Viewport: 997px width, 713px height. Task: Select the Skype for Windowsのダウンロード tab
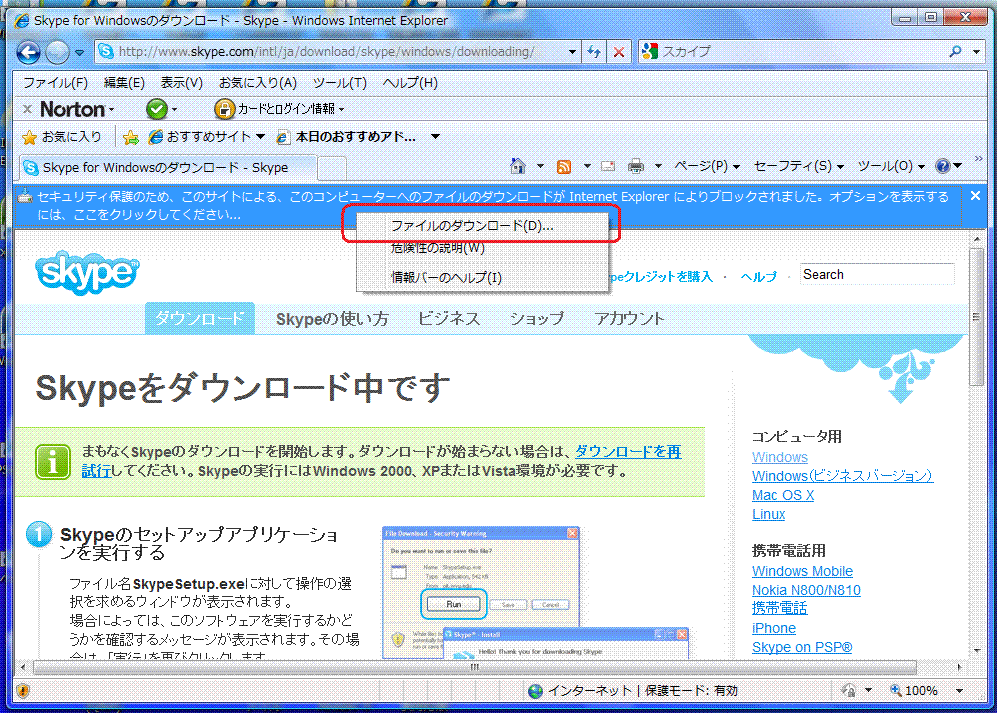click(167, 168)
